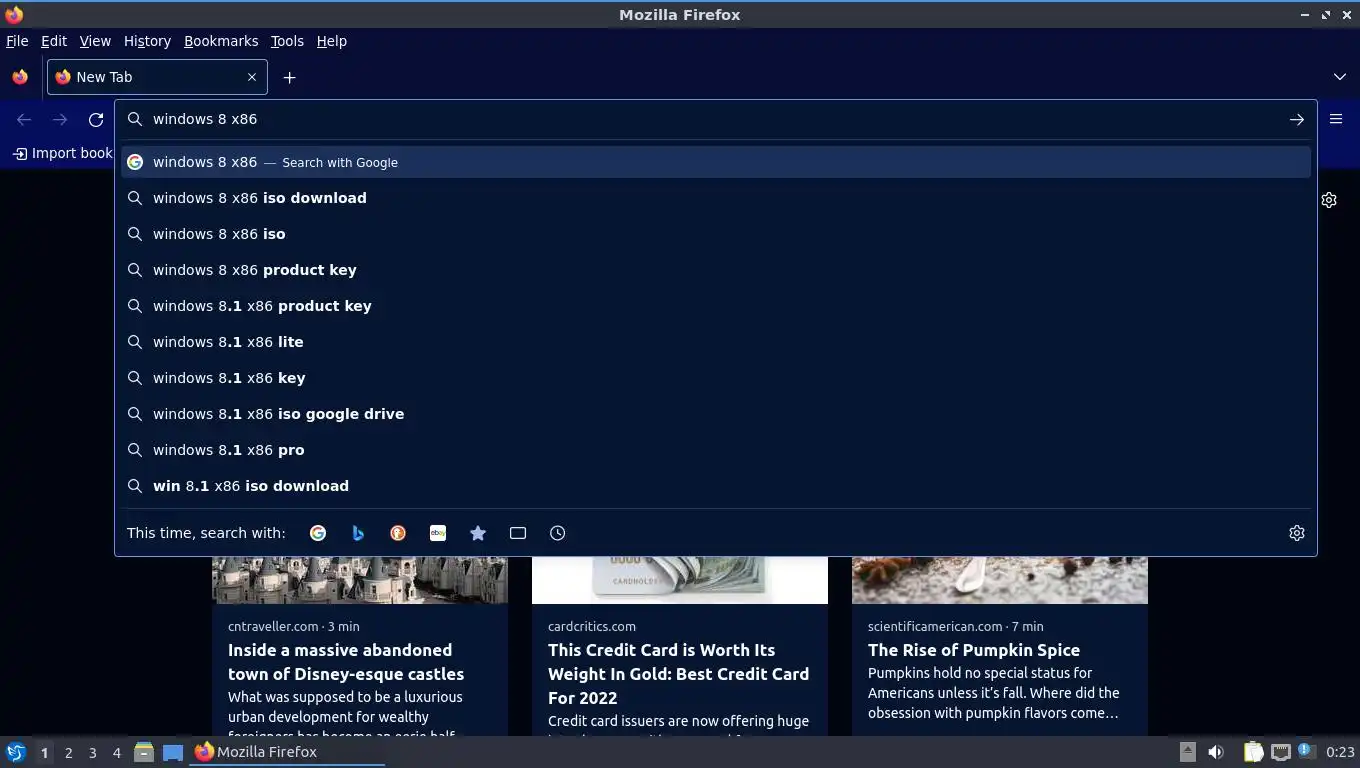Open clipboard manager tray icon
1360x768 pixels.
coord(1253,752)
